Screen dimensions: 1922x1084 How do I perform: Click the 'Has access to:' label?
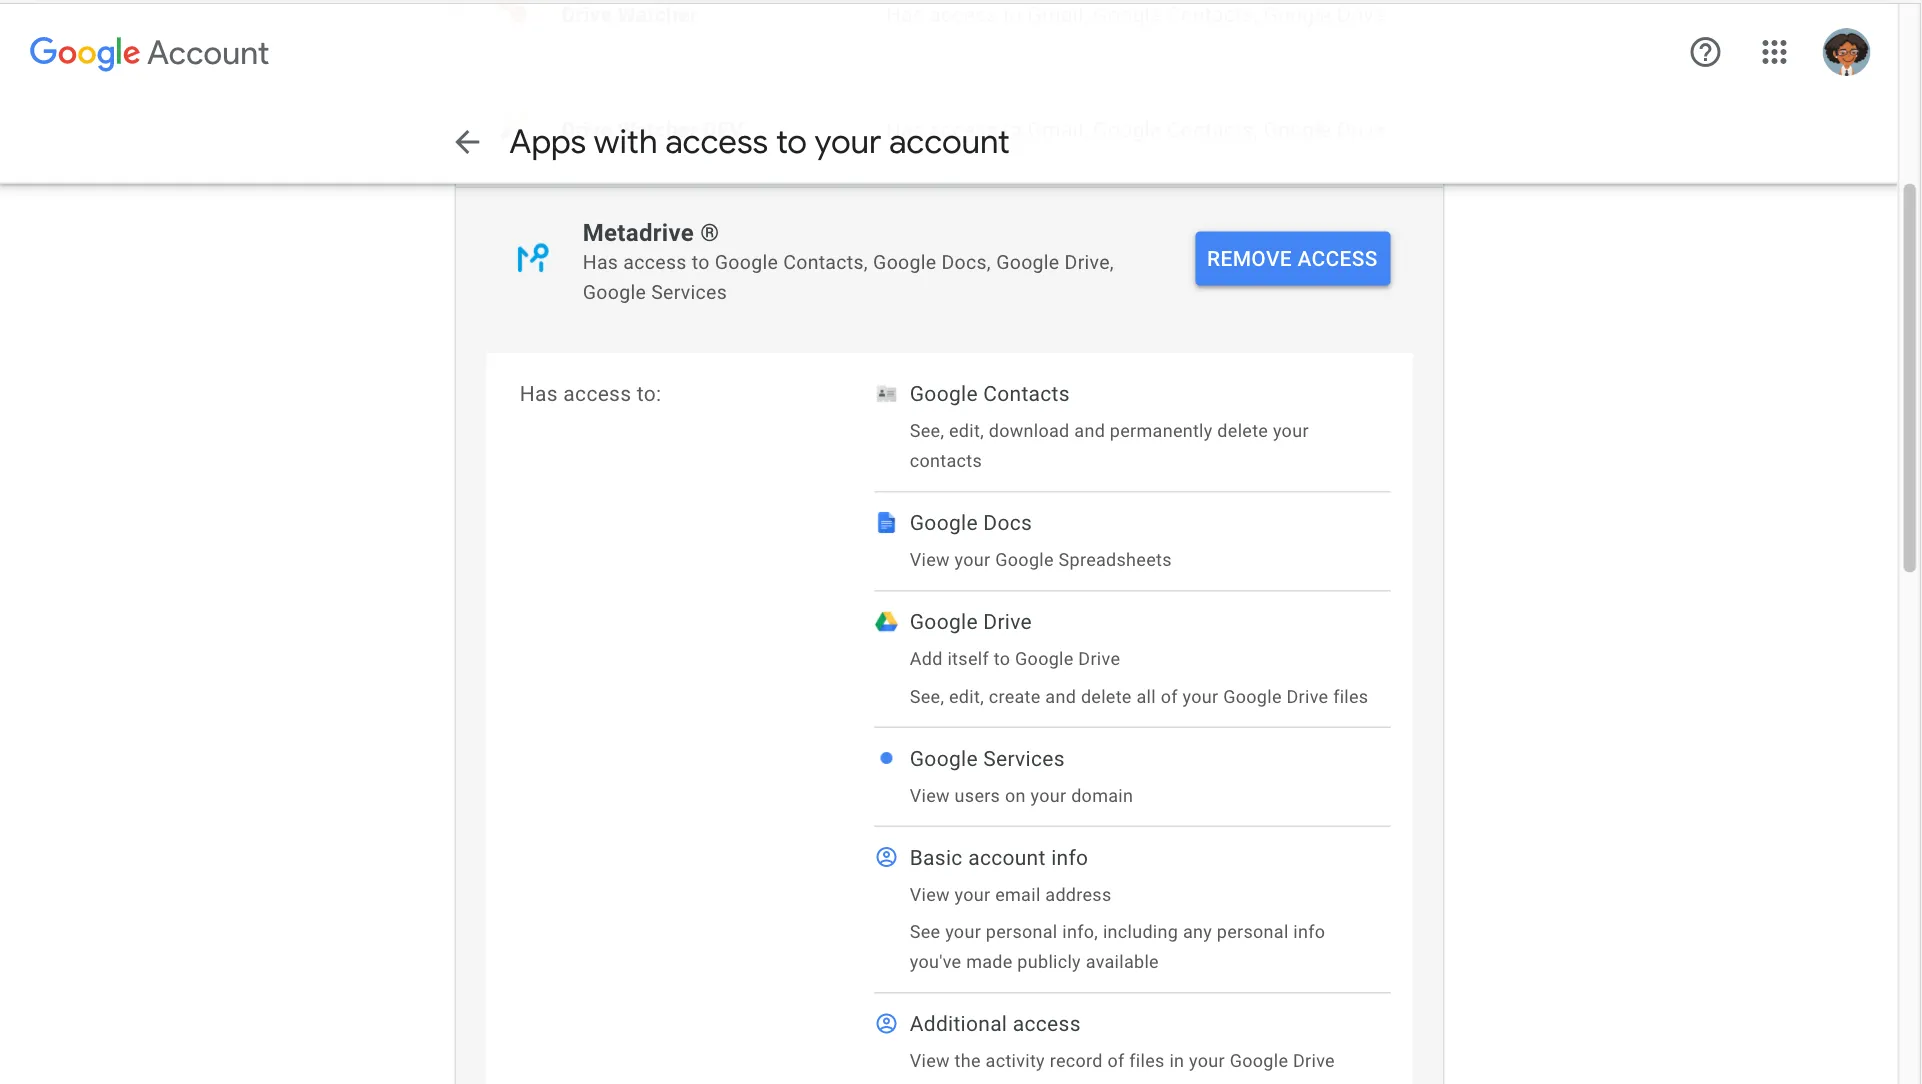[x=590, y=394]
